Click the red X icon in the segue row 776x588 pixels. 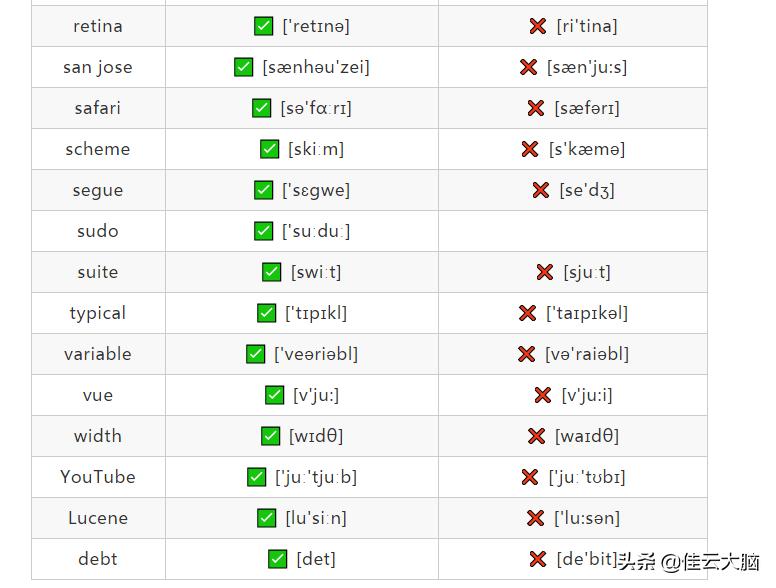541,190
